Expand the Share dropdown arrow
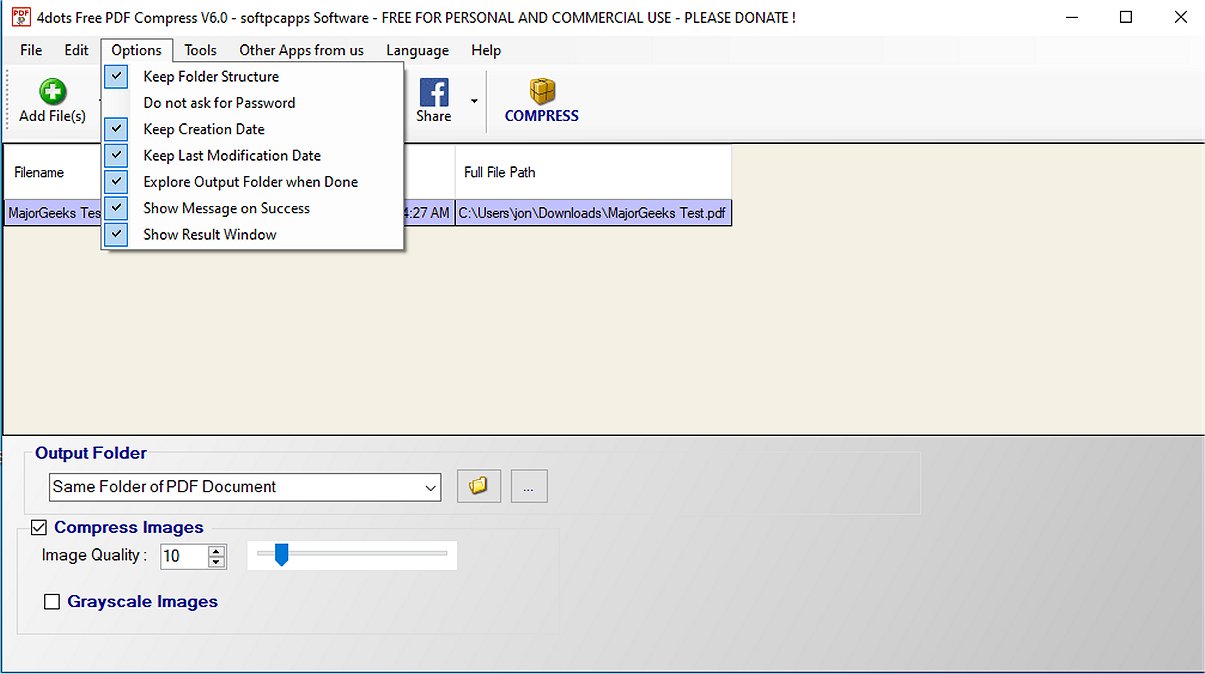 [473, 100]
